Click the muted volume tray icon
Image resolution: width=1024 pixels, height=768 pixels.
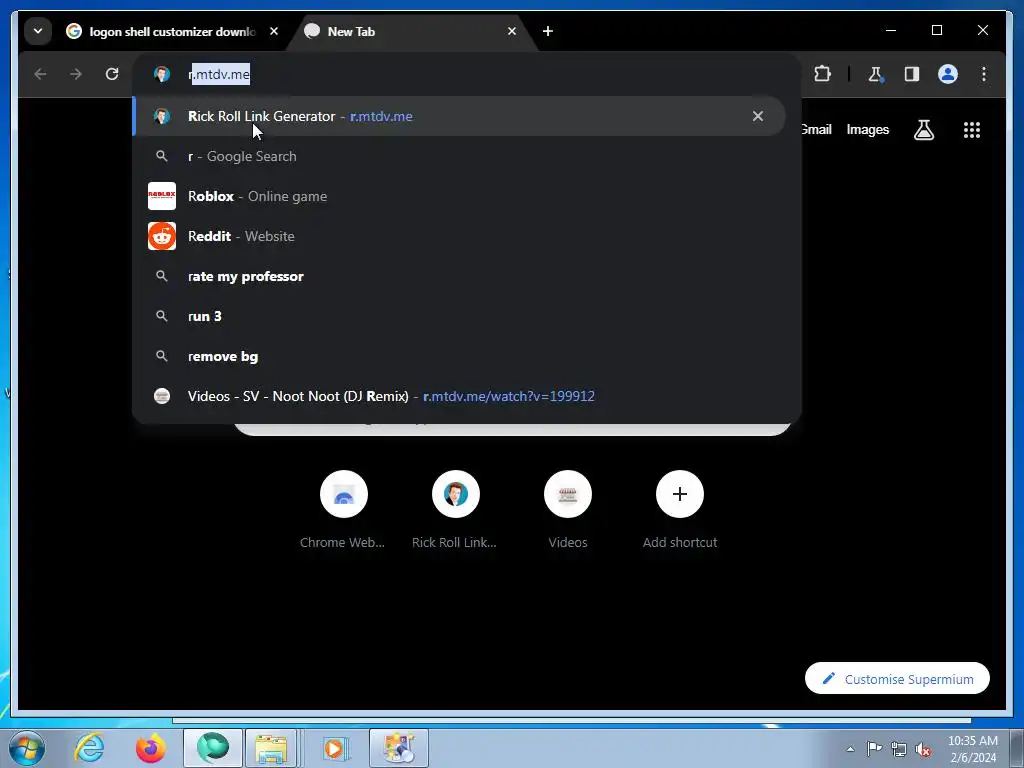pos(923,749)
